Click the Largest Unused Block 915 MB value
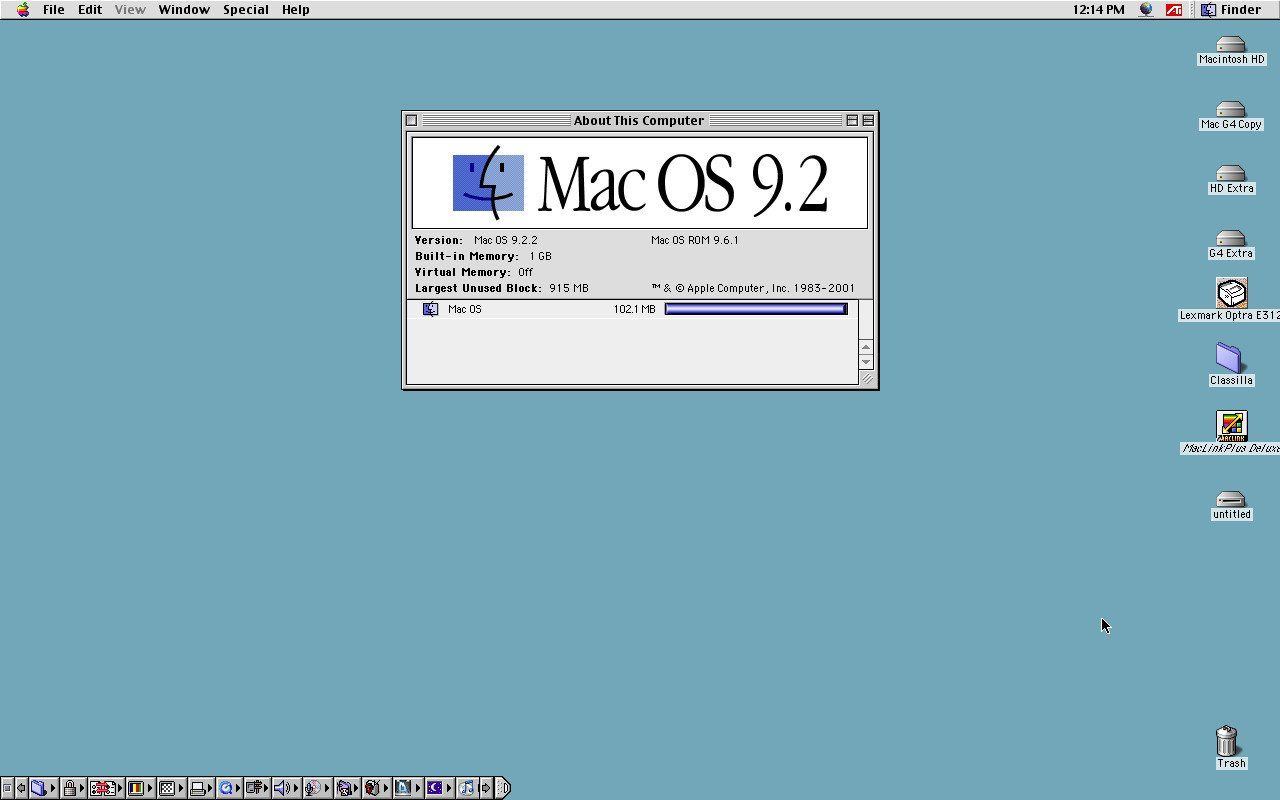This screenshot has height=800, width=1280. [x=568, y=288]
